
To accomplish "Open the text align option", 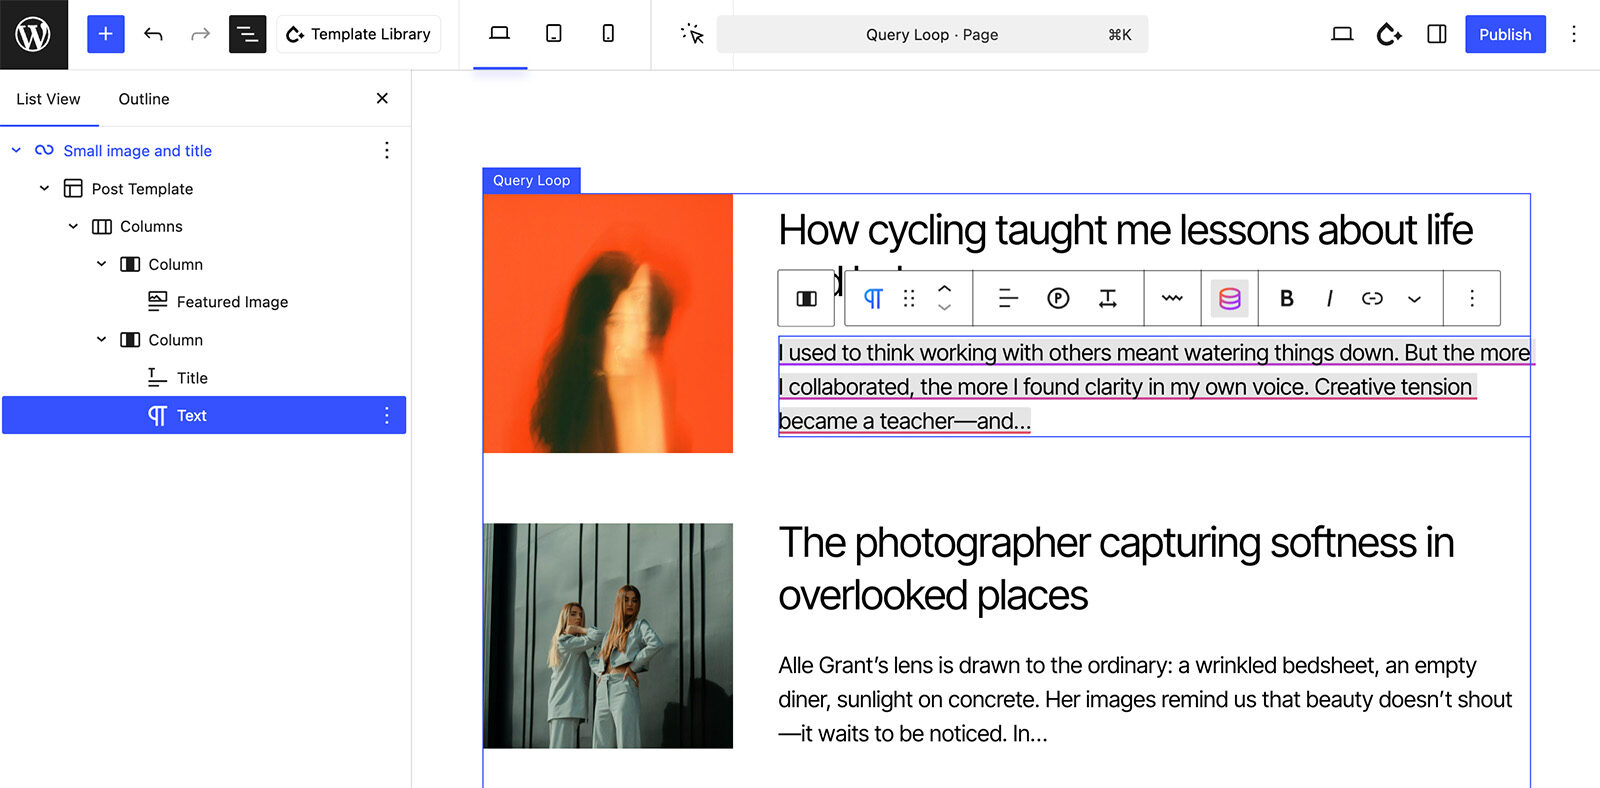I will (x=1008, y=298).
